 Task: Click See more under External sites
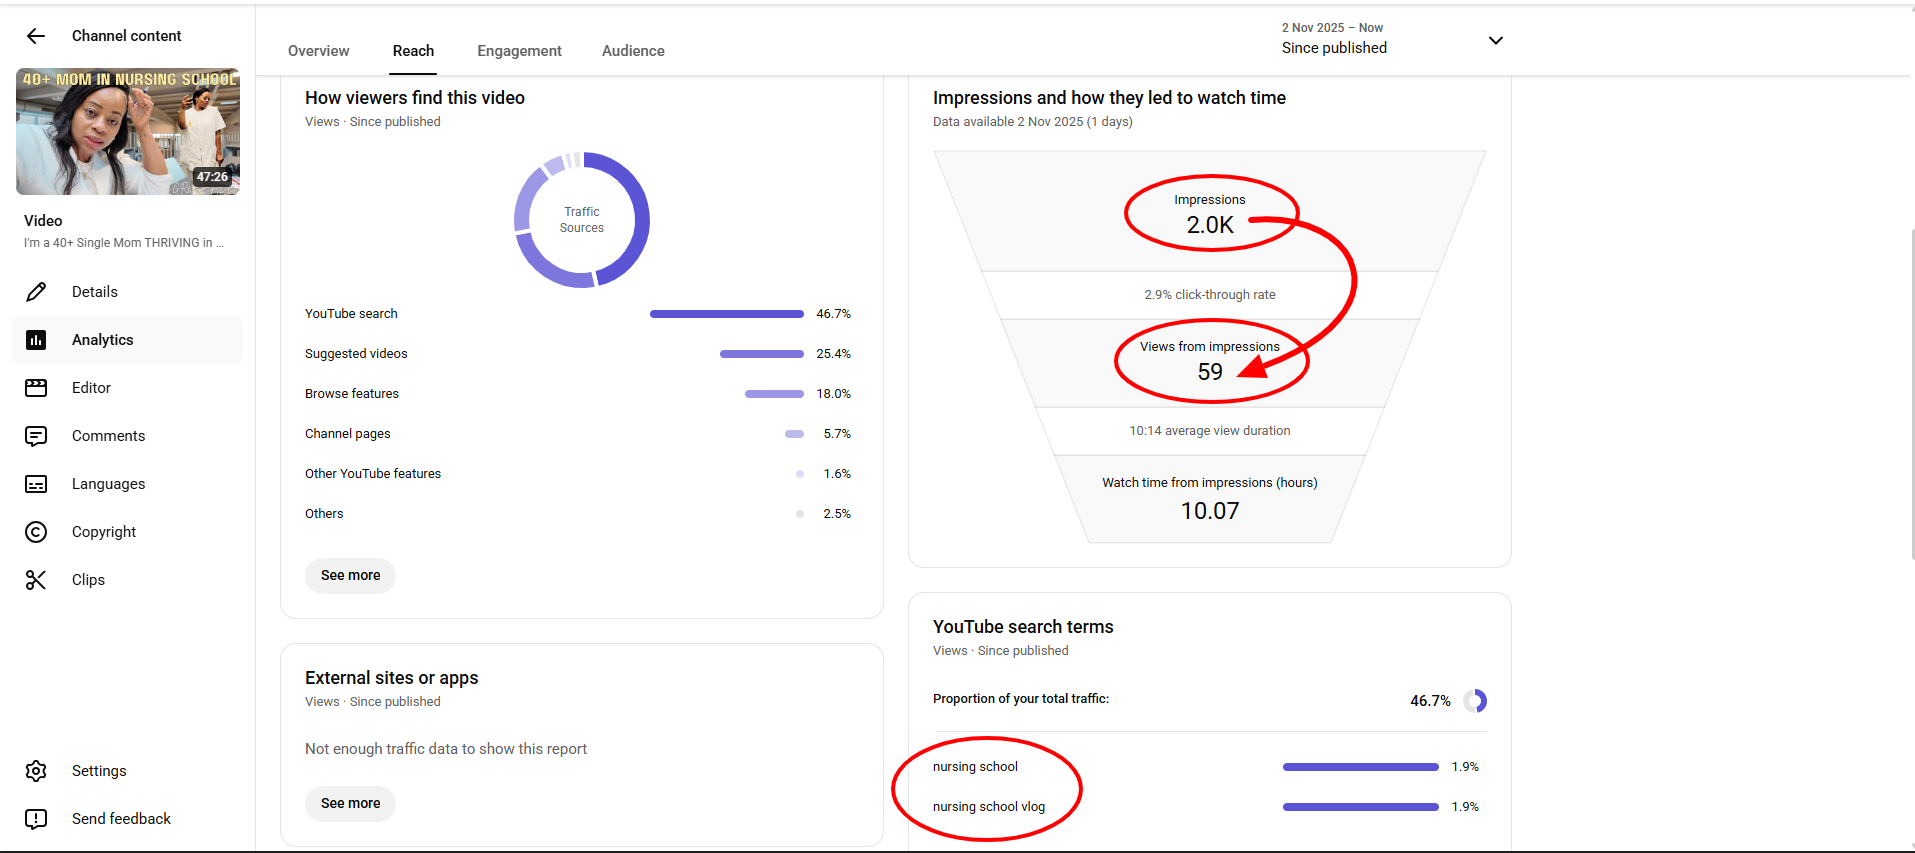350,803
